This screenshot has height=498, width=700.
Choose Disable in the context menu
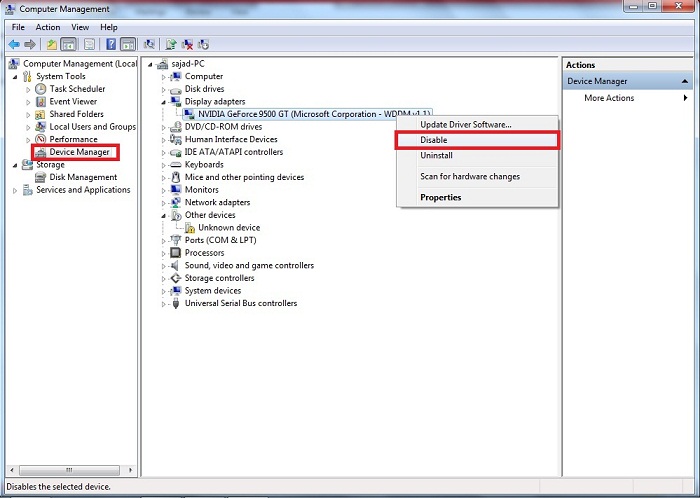pyautogui.click(x=477, y=140)
